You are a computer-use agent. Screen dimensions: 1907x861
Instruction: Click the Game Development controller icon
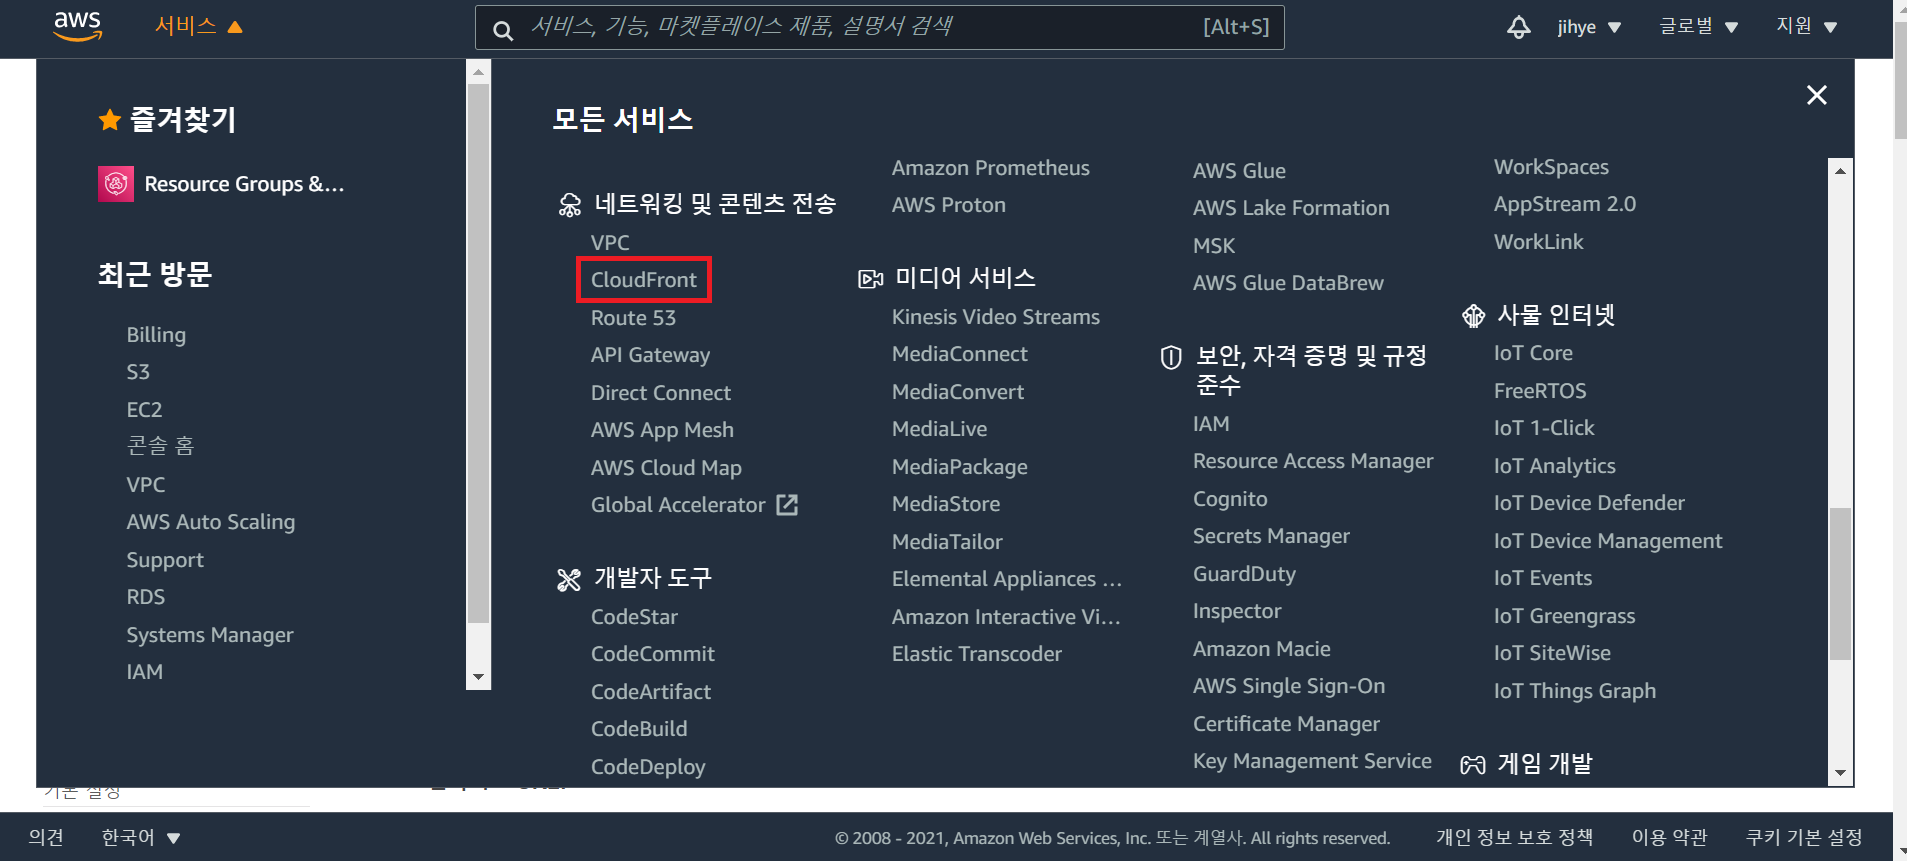click(1473, 765)
